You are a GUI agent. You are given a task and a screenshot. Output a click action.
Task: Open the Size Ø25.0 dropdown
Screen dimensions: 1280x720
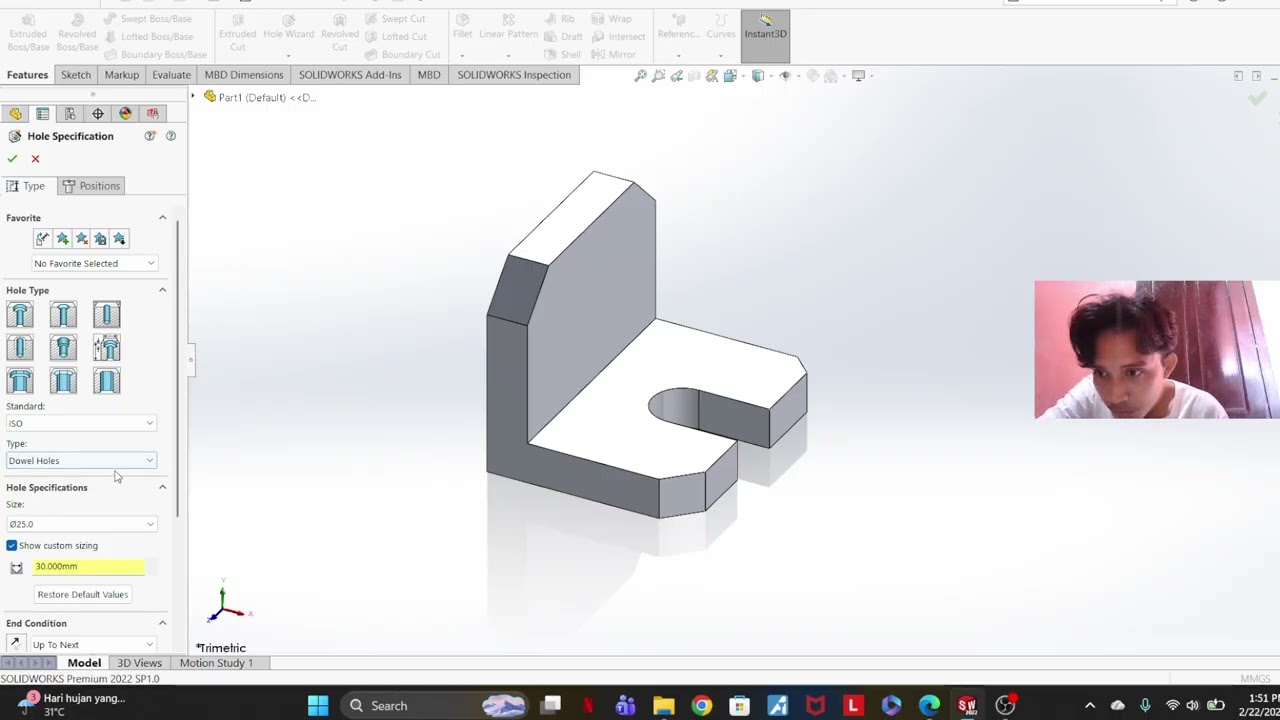(x=81, y=524)
